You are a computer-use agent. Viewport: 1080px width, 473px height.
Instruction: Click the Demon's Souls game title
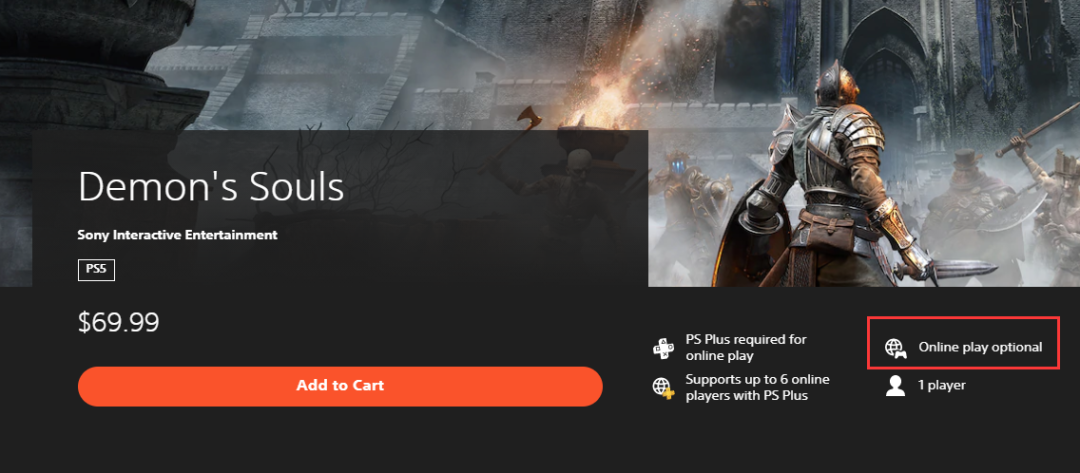coord(211,186)
